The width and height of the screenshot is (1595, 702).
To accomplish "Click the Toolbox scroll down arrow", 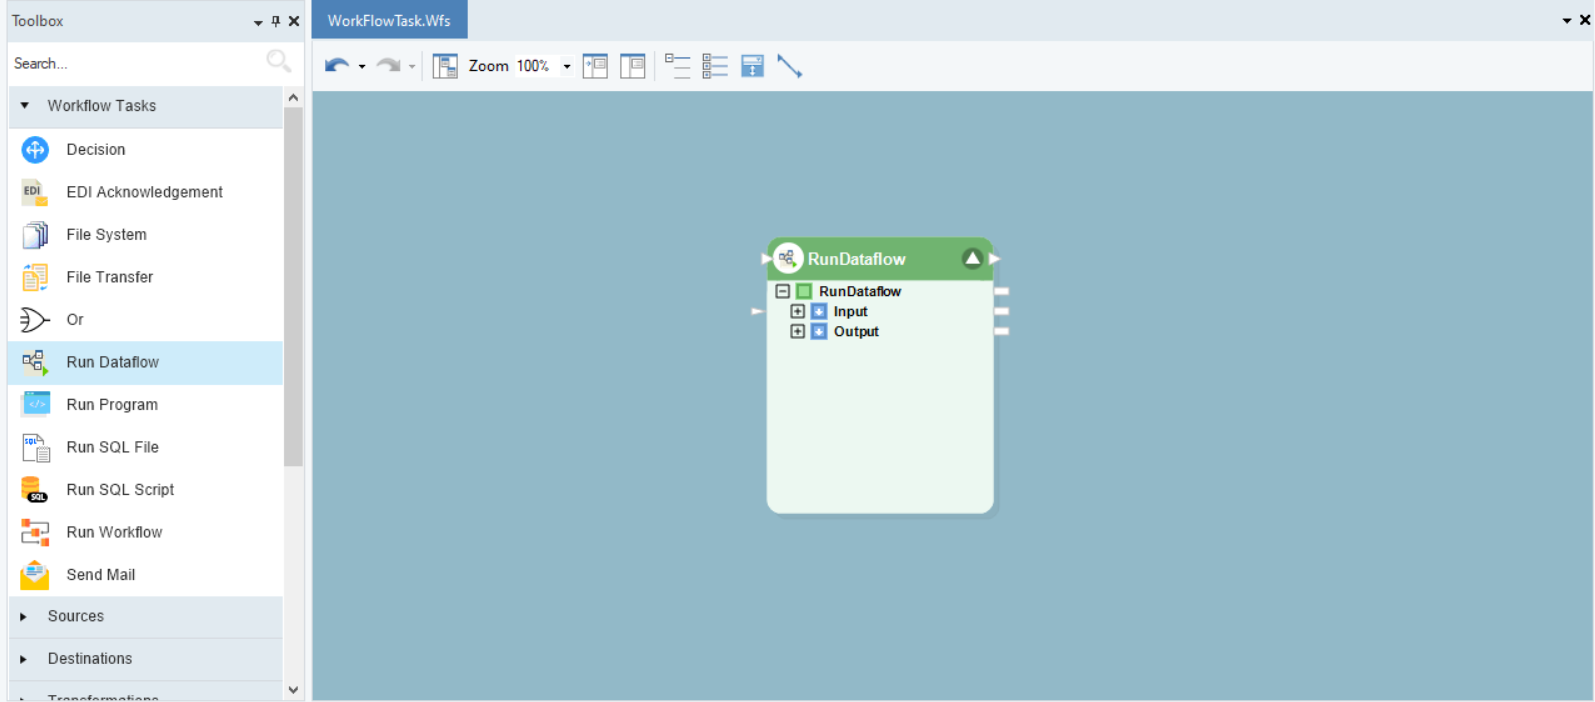I will click(293, 689).
